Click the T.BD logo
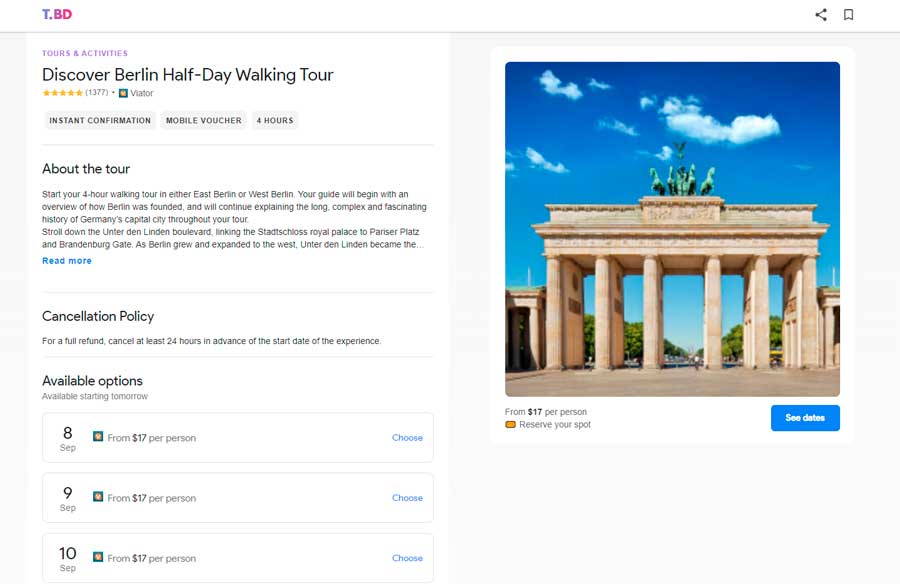The width and height of the screenshot is (900, 584). click(x=57, y=15)
